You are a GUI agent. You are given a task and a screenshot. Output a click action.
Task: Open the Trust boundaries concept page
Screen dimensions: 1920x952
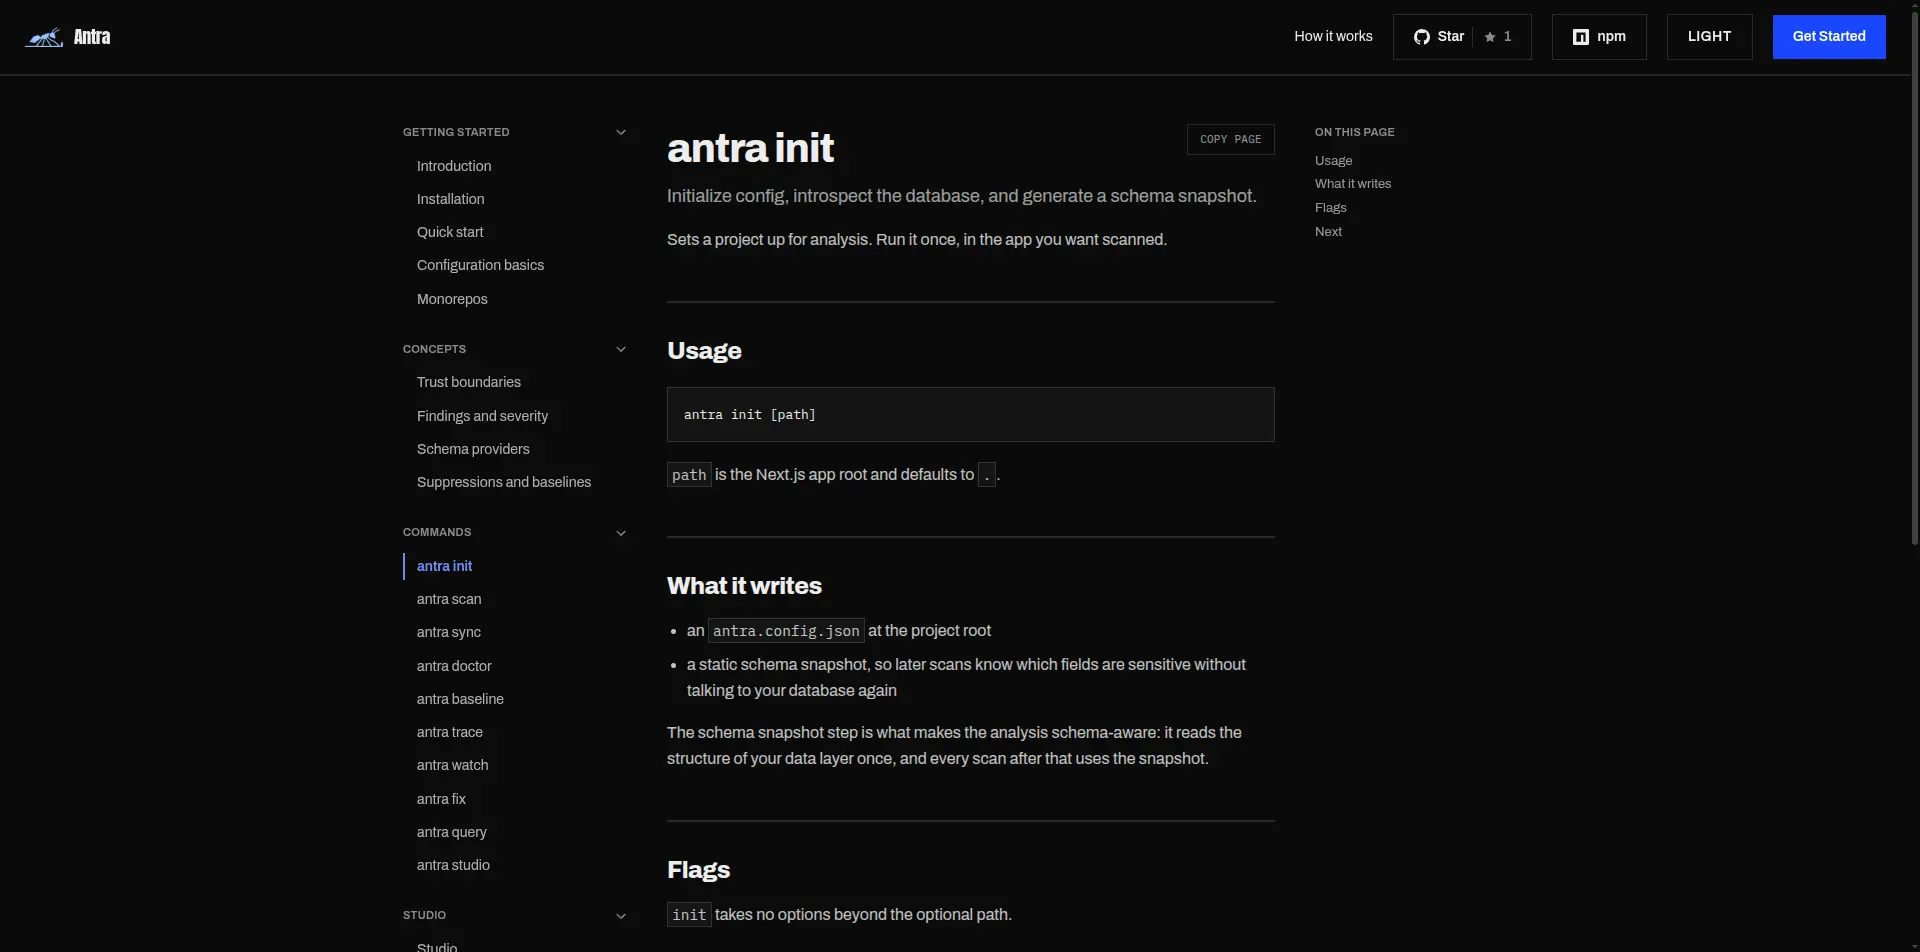coord(469,382)
